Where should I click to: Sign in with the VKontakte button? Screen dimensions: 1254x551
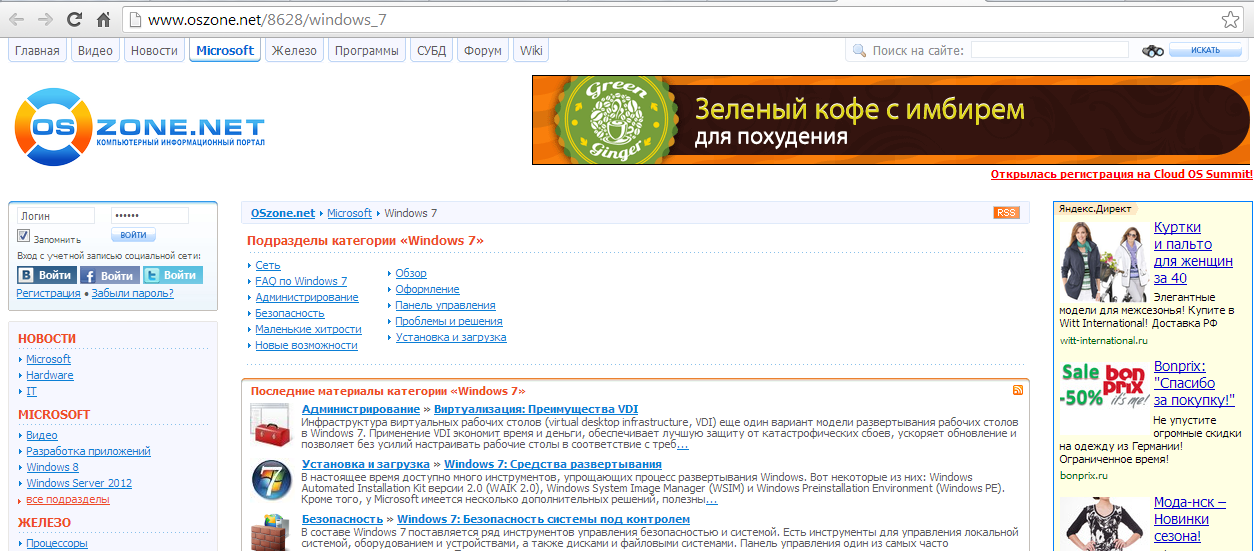(x=46, y=275)
